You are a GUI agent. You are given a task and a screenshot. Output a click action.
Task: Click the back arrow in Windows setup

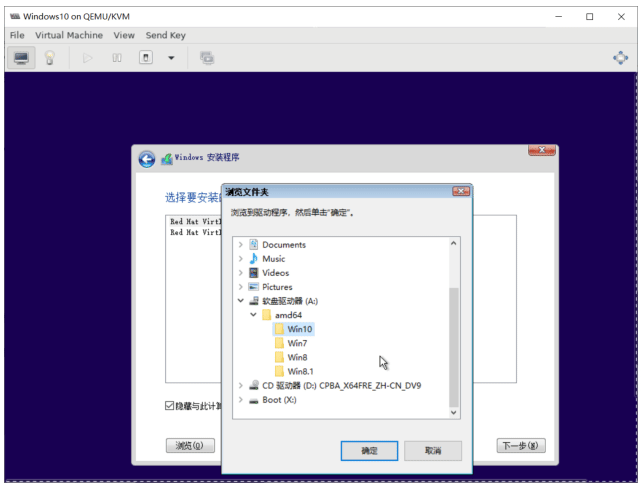[x=147, y=159]
